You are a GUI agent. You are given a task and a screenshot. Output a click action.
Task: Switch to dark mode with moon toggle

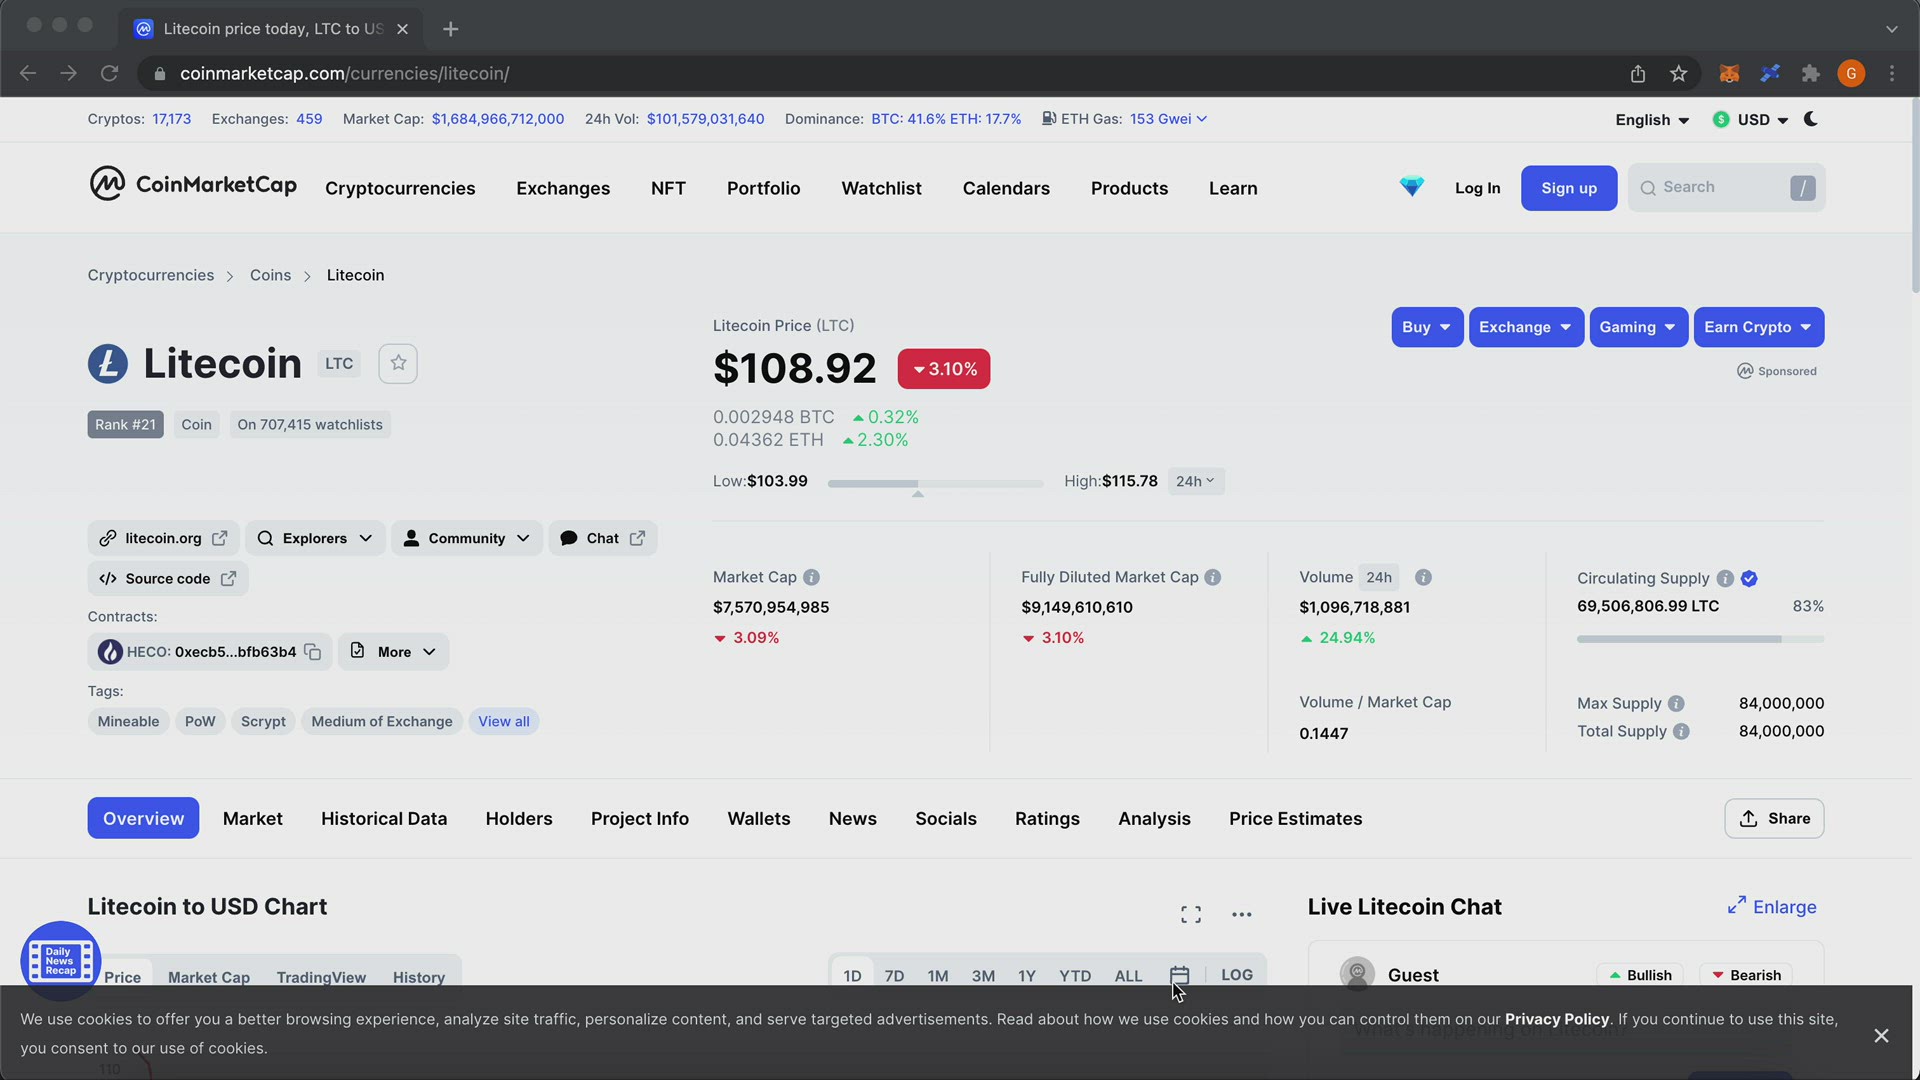coord(1811,119)
